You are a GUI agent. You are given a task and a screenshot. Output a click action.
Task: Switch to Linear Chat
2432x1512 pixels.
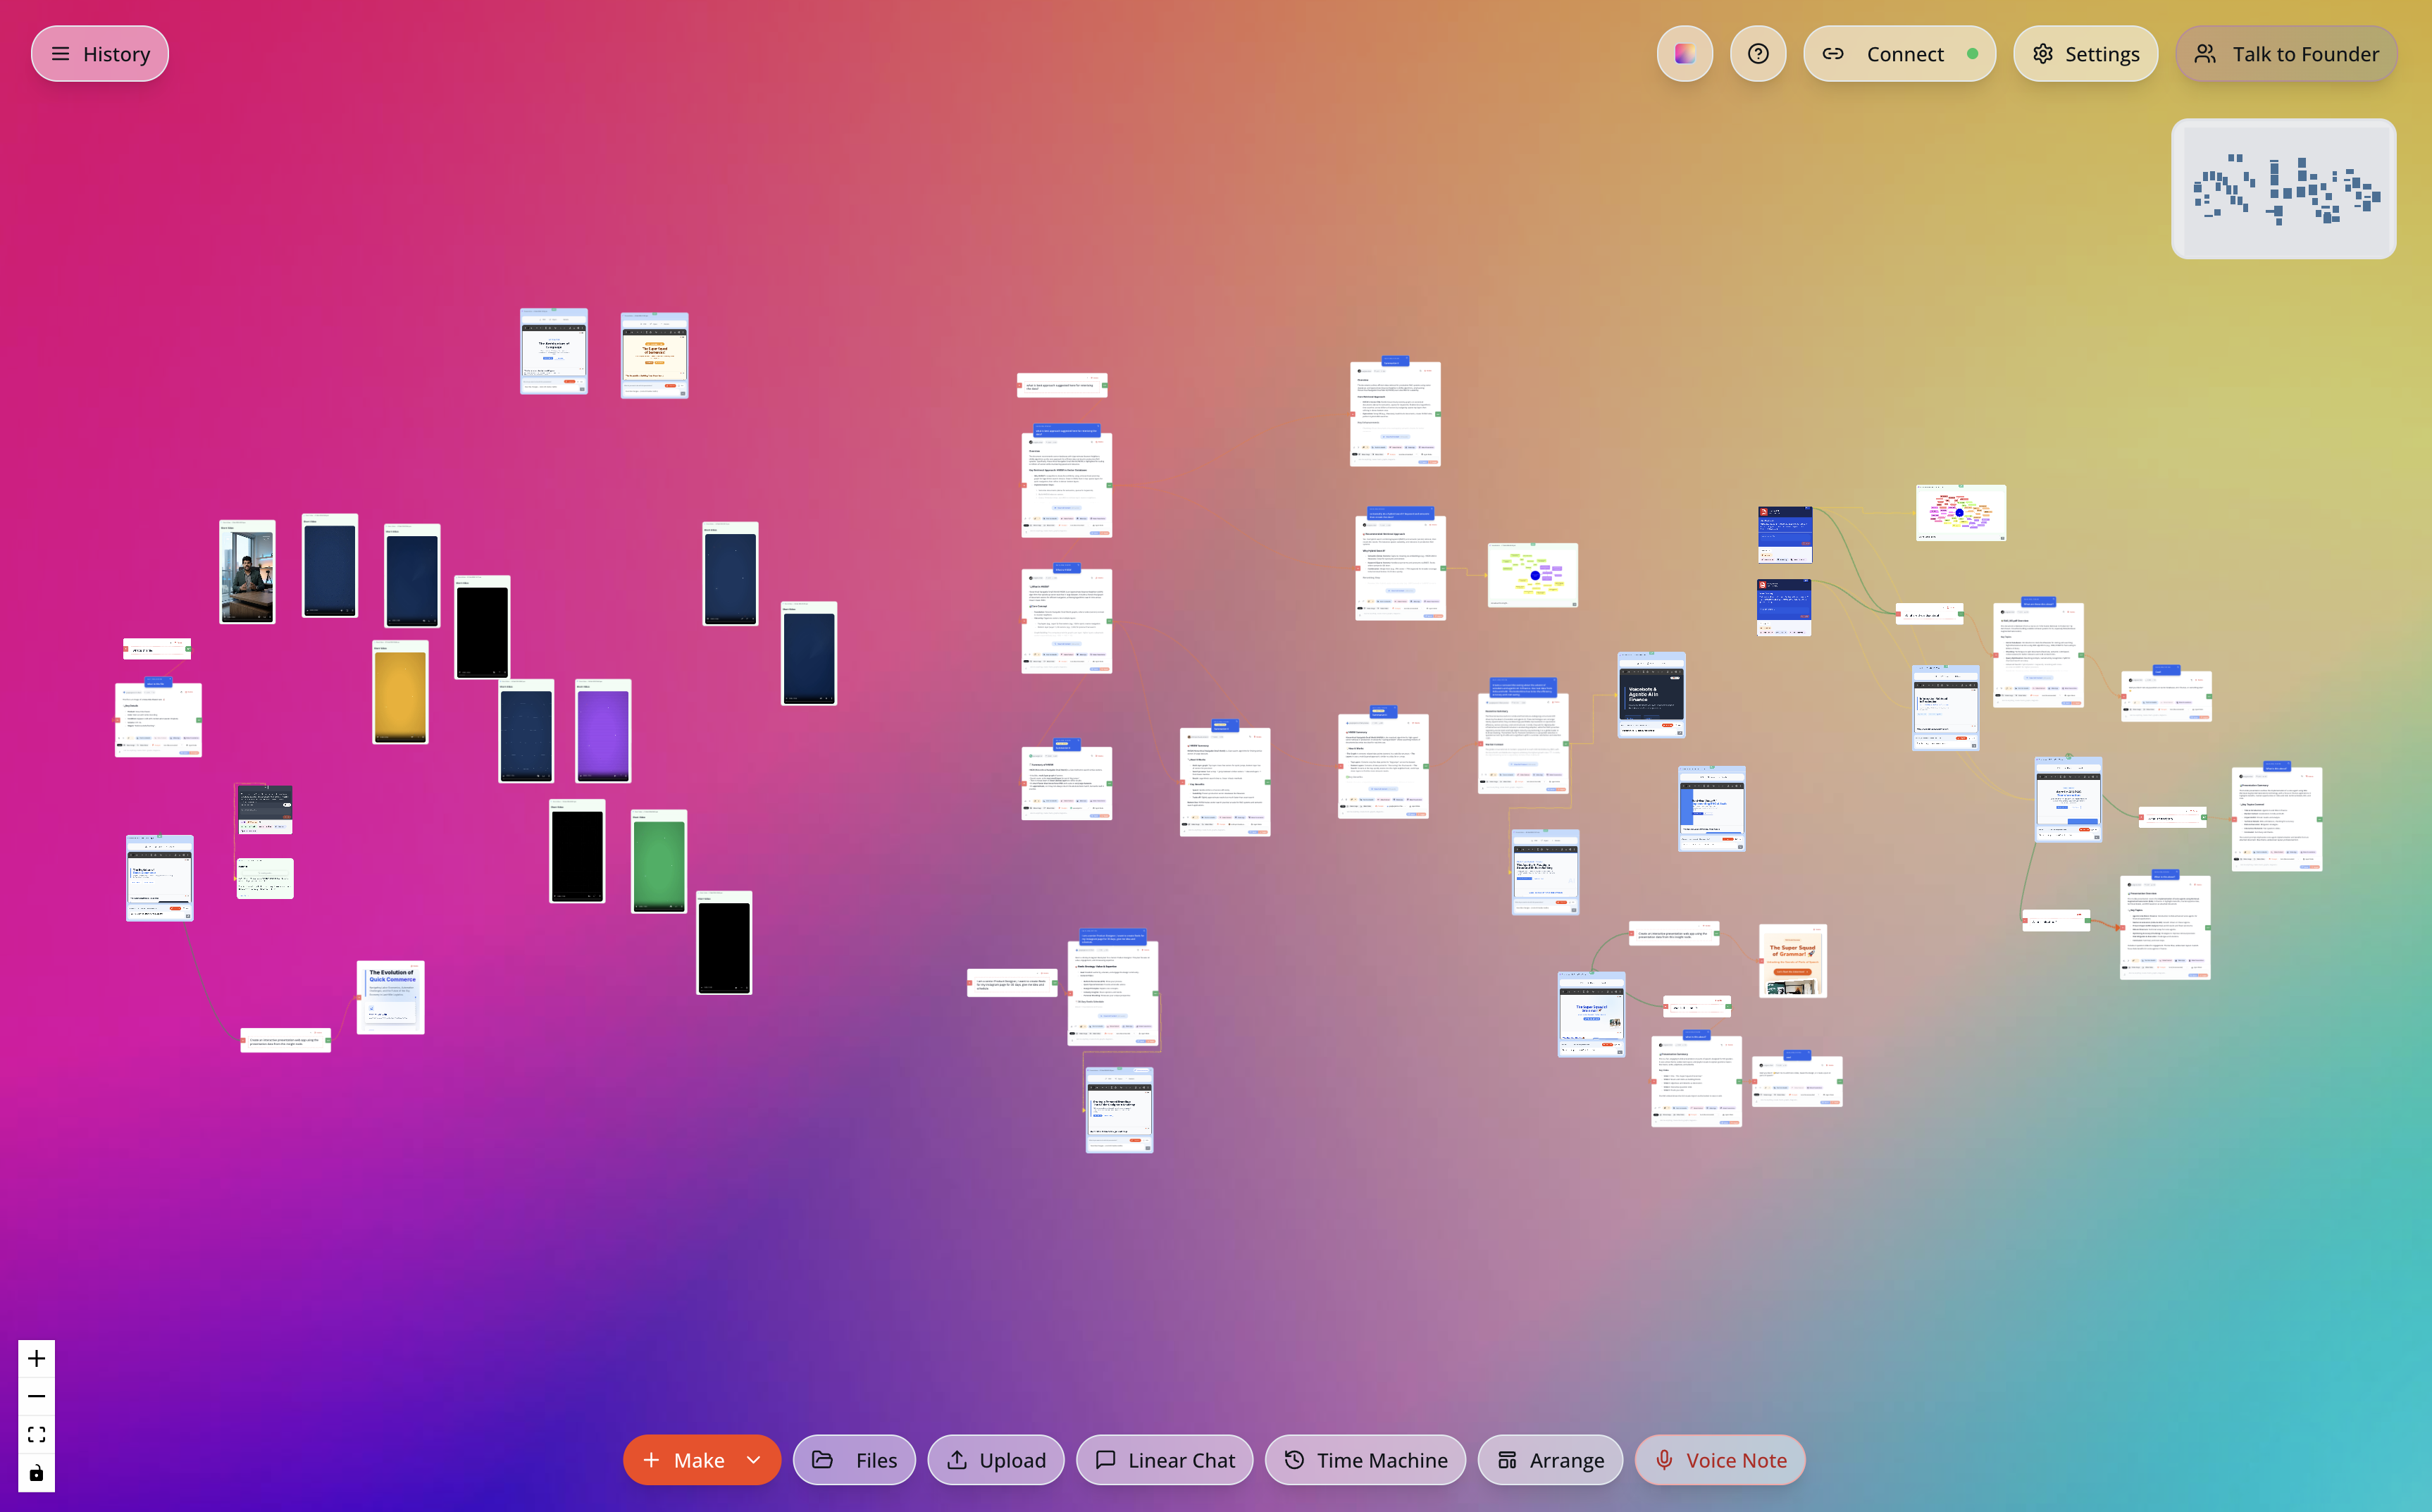tap(1164, 1460)
